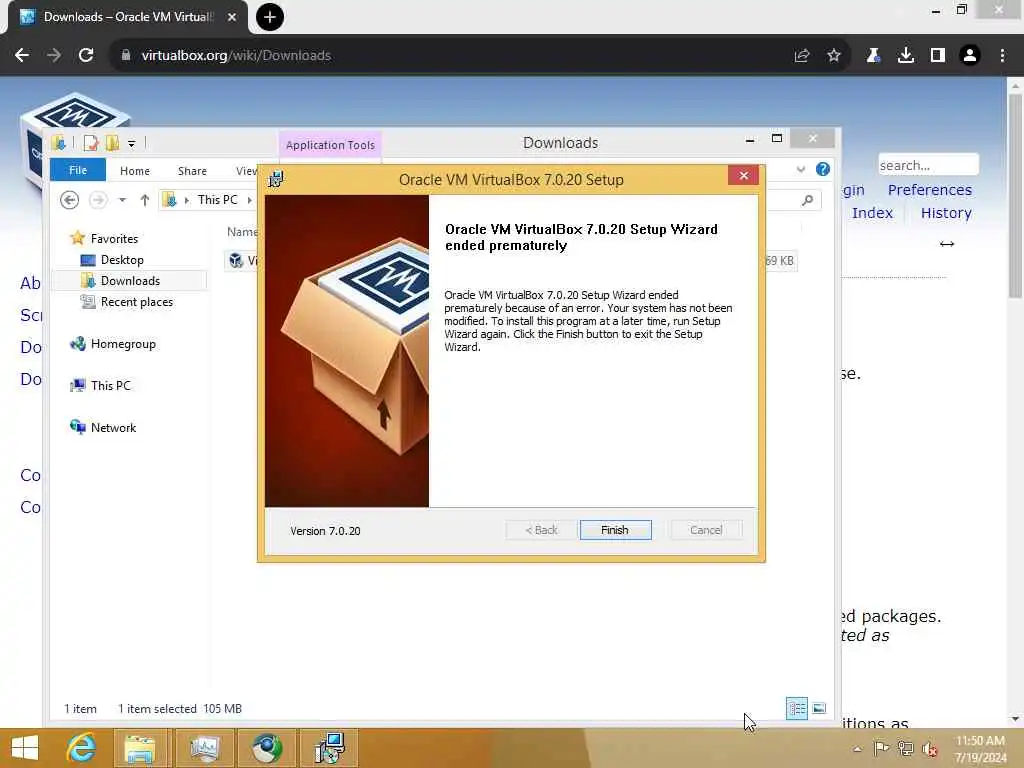Show Chrome downloads tray icon
The height and width of the screenshot is (768, 1024).
[x=906, y=56]
